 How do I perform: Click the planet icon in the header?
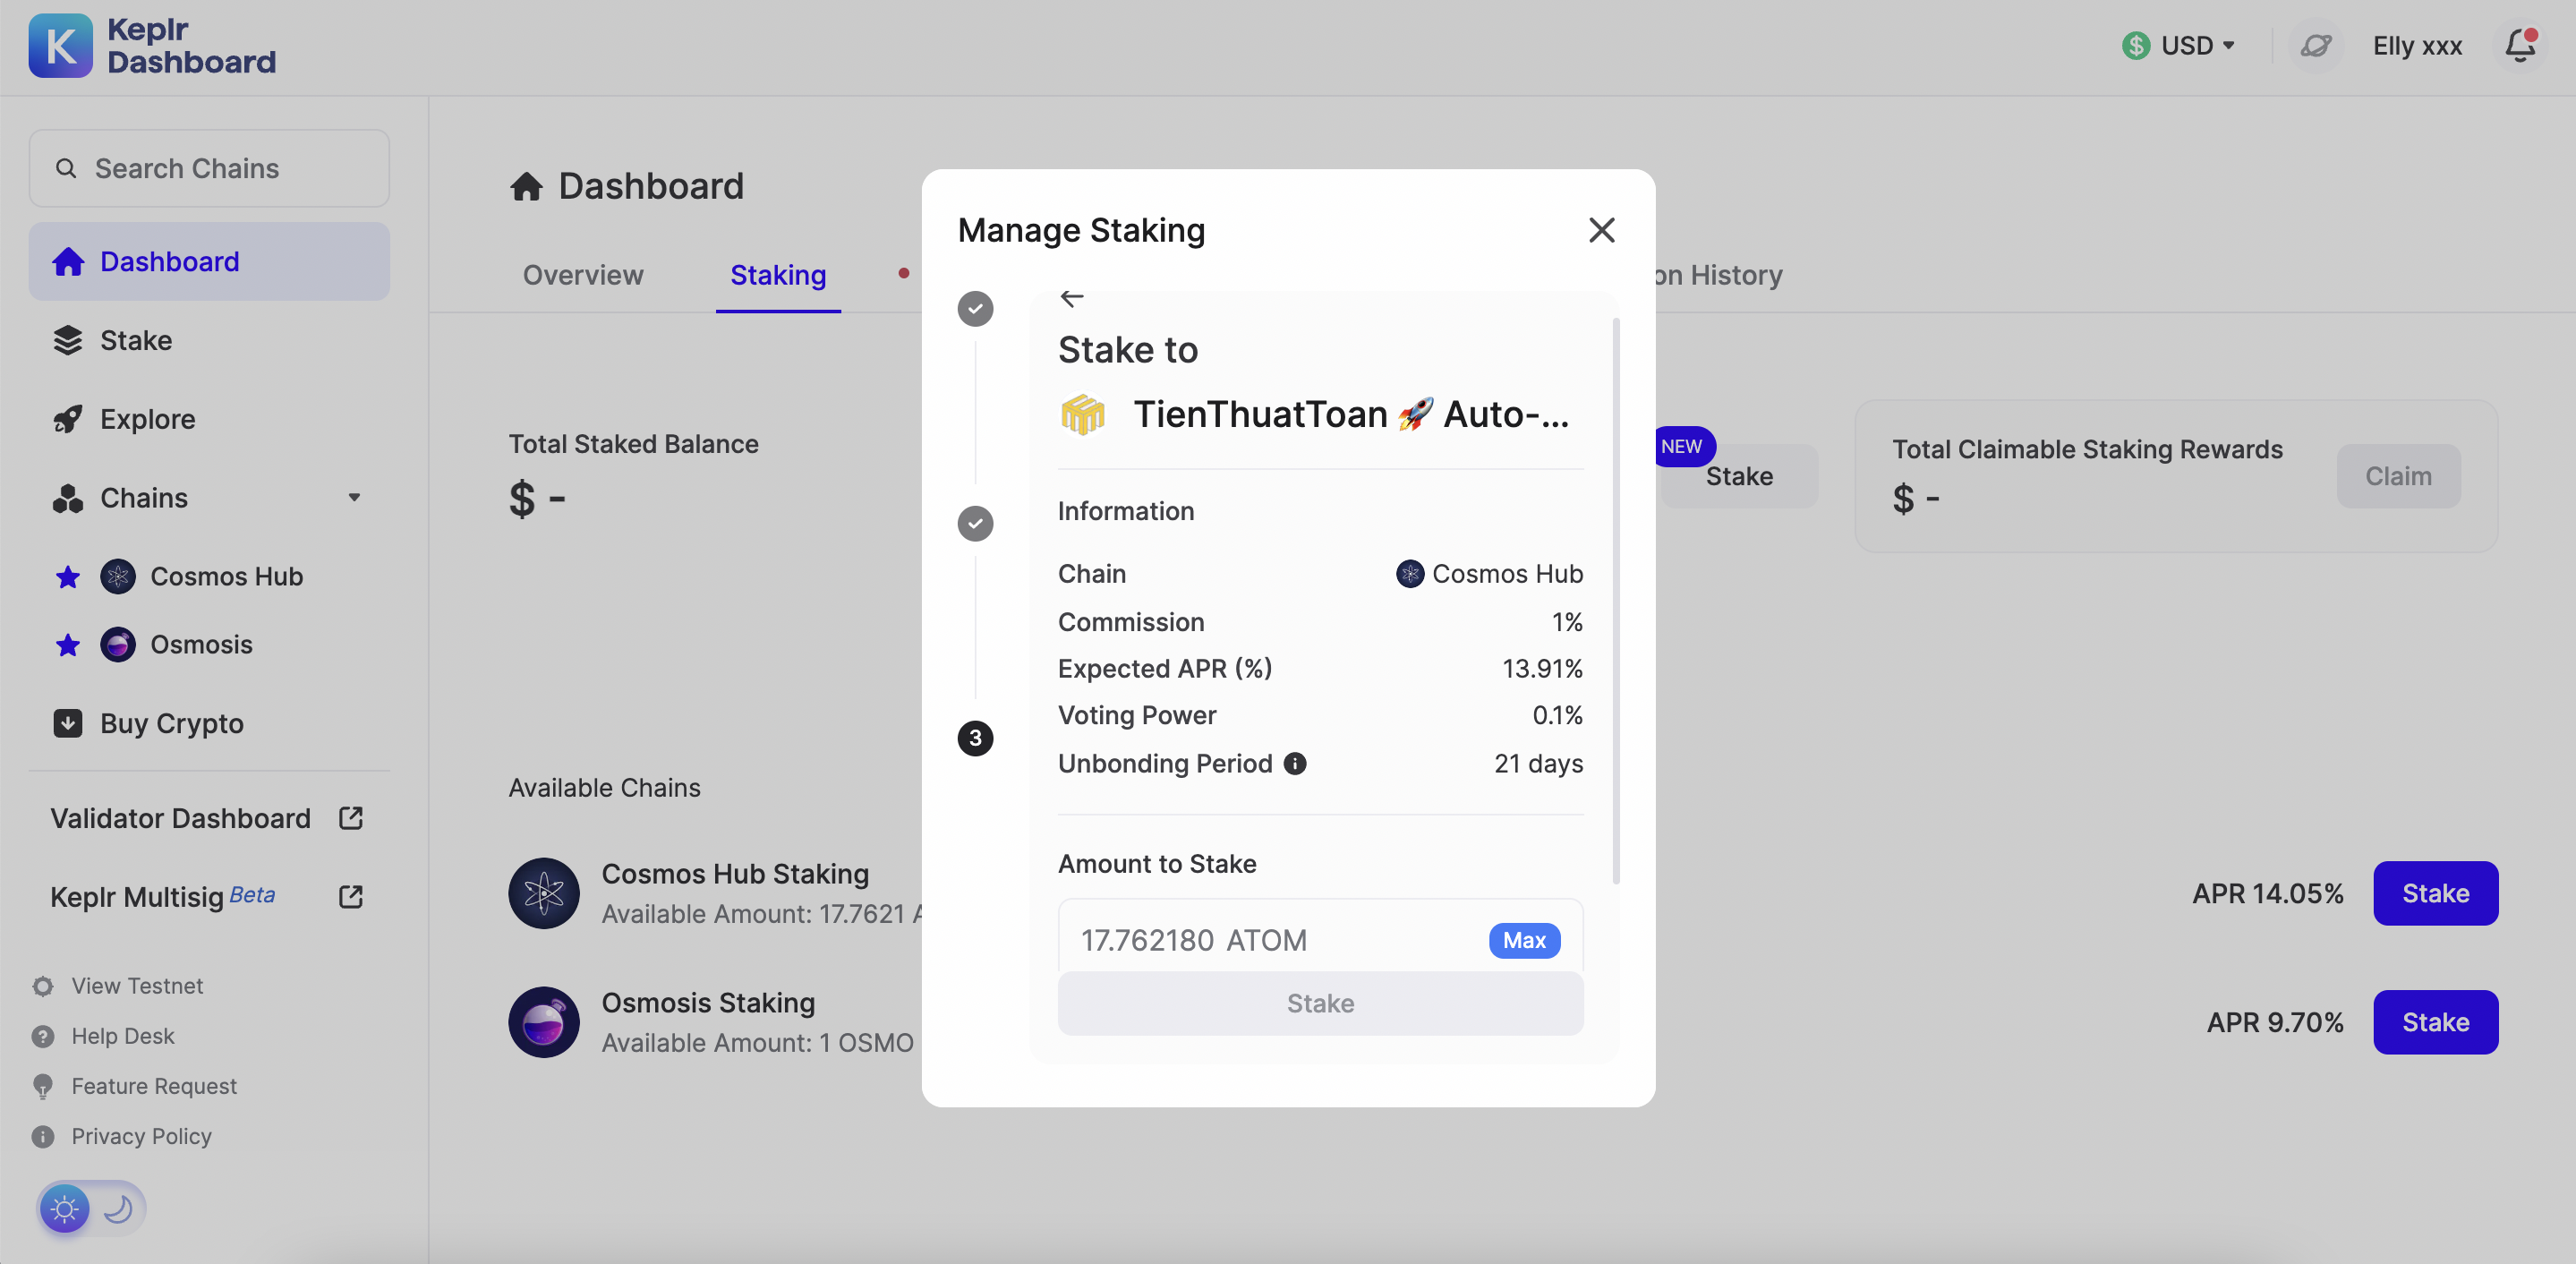[x=2316, y=46]
